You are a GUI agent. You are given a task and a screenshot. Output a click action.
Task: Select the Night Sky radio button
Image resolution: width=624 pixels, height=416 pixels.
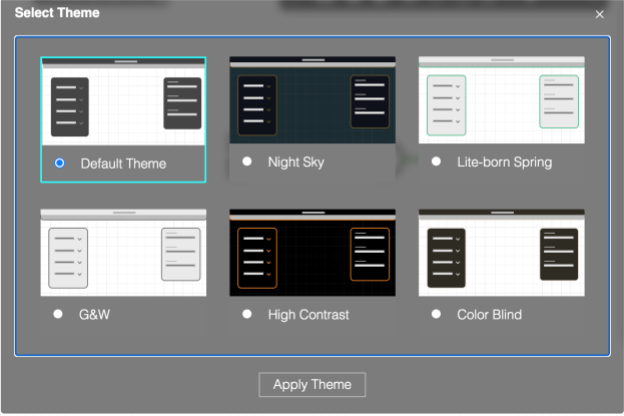coord(247,161)
